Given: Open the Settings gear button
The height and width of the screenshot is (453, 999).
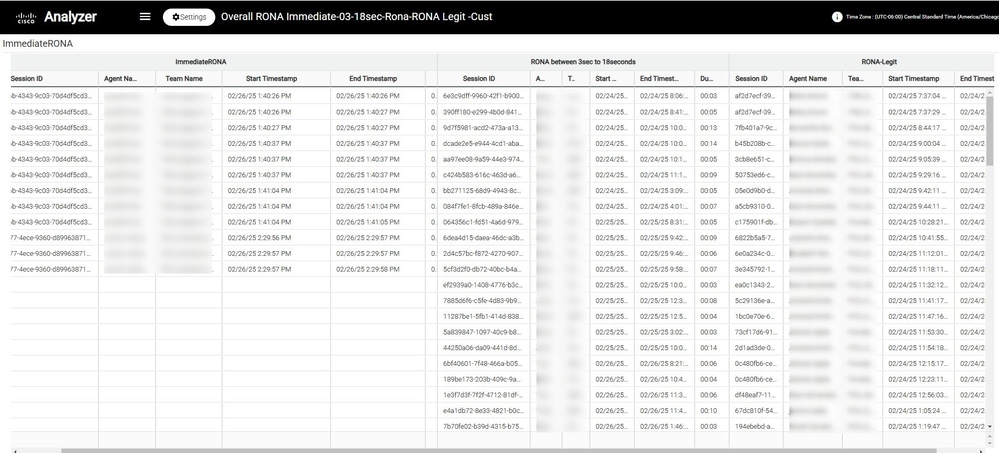Looking at the screenshot, I should tap(189, 17).
